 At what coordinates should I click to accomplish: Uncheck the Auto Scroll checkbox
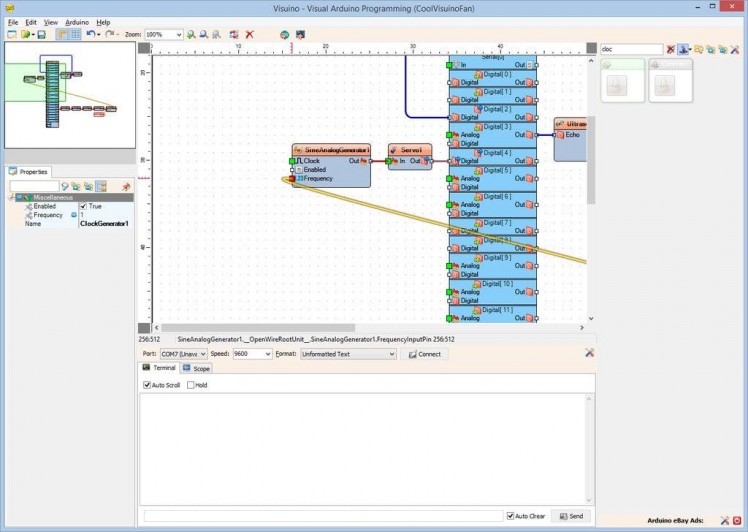(147, 385)
